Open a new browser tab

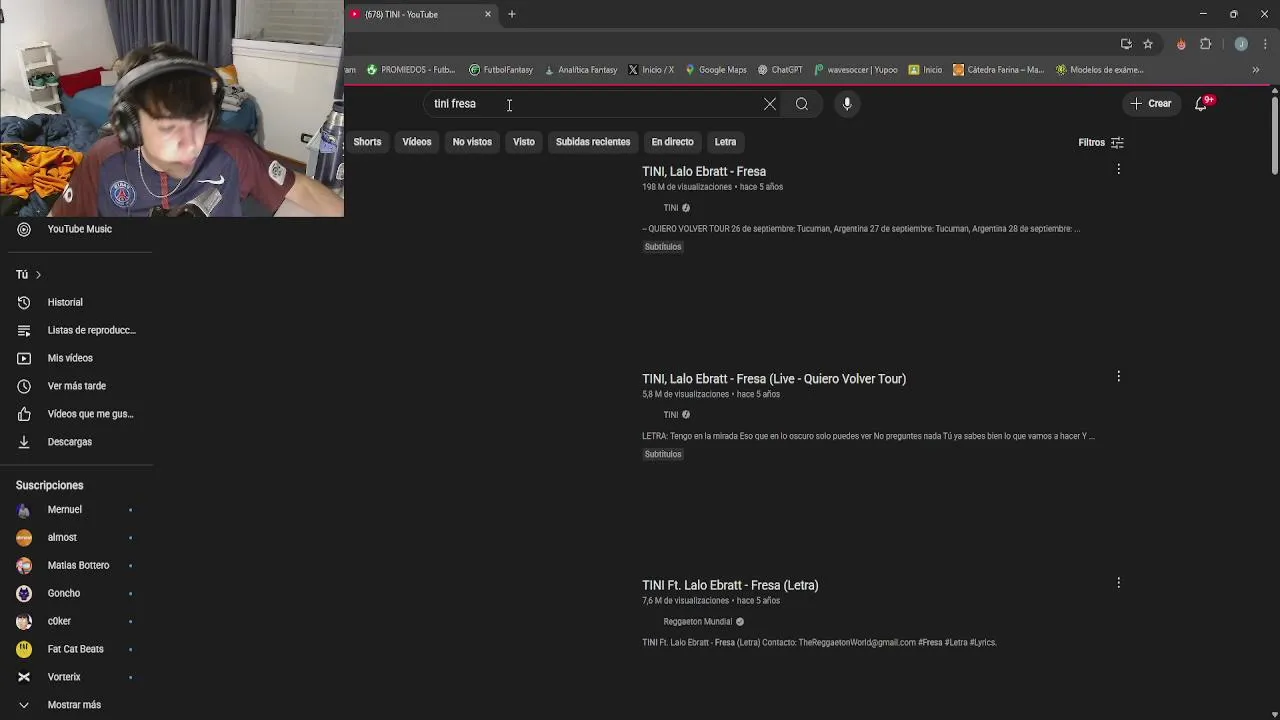point(512,14)
